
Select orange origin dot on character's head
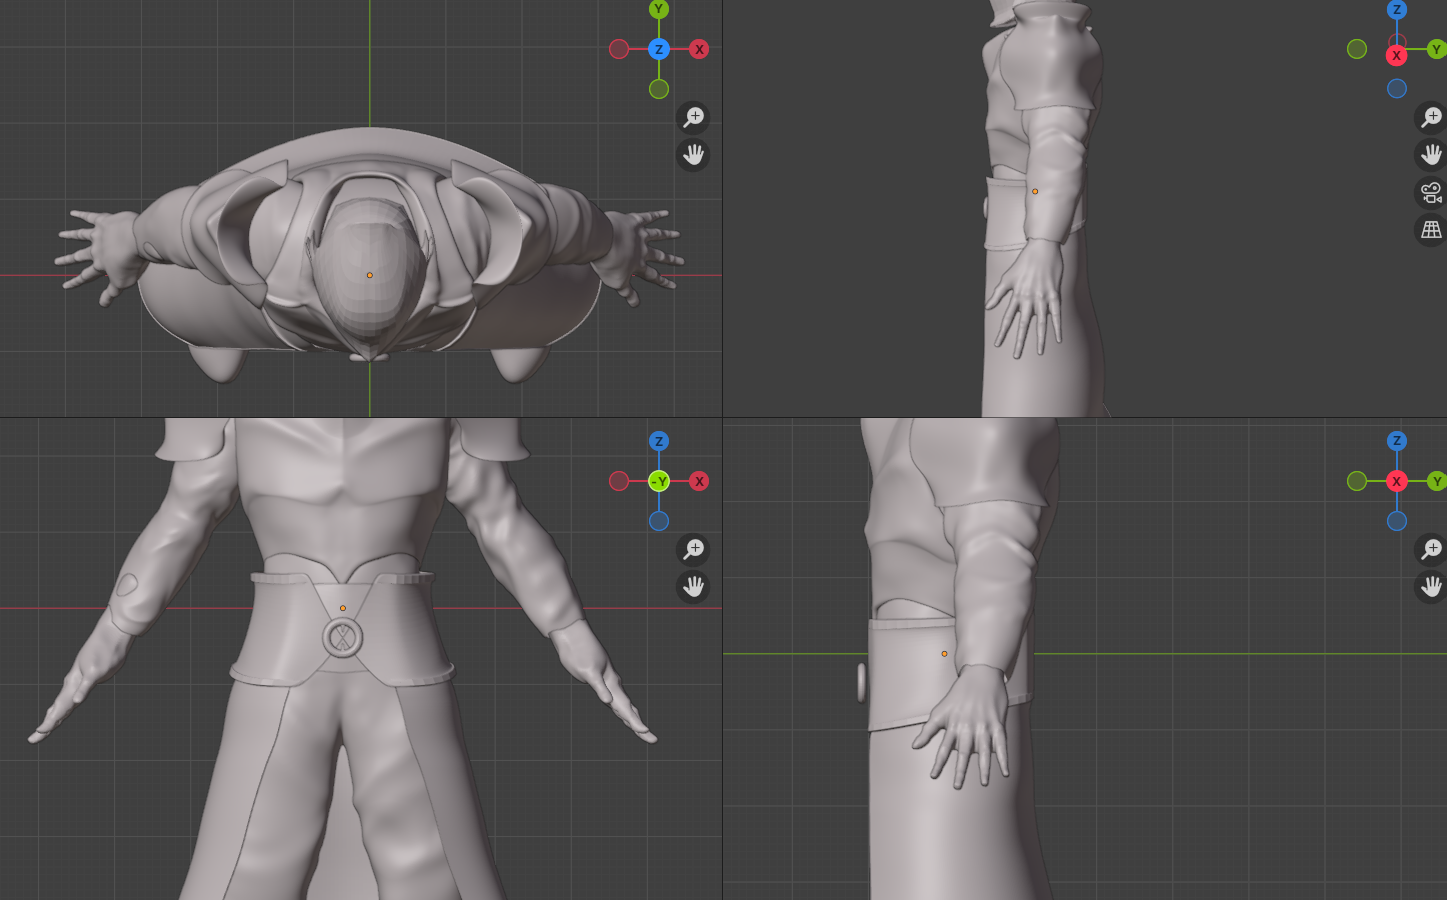[370, 275]
